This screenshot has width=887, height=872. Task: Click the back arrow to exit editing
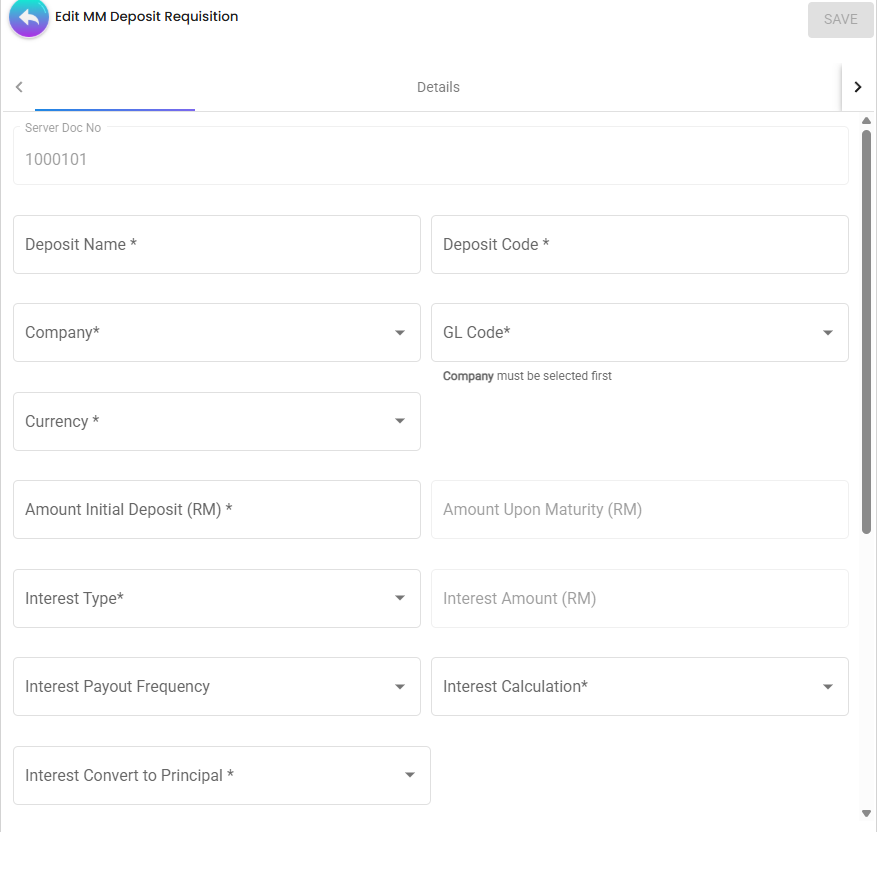[x=27, y=18]
